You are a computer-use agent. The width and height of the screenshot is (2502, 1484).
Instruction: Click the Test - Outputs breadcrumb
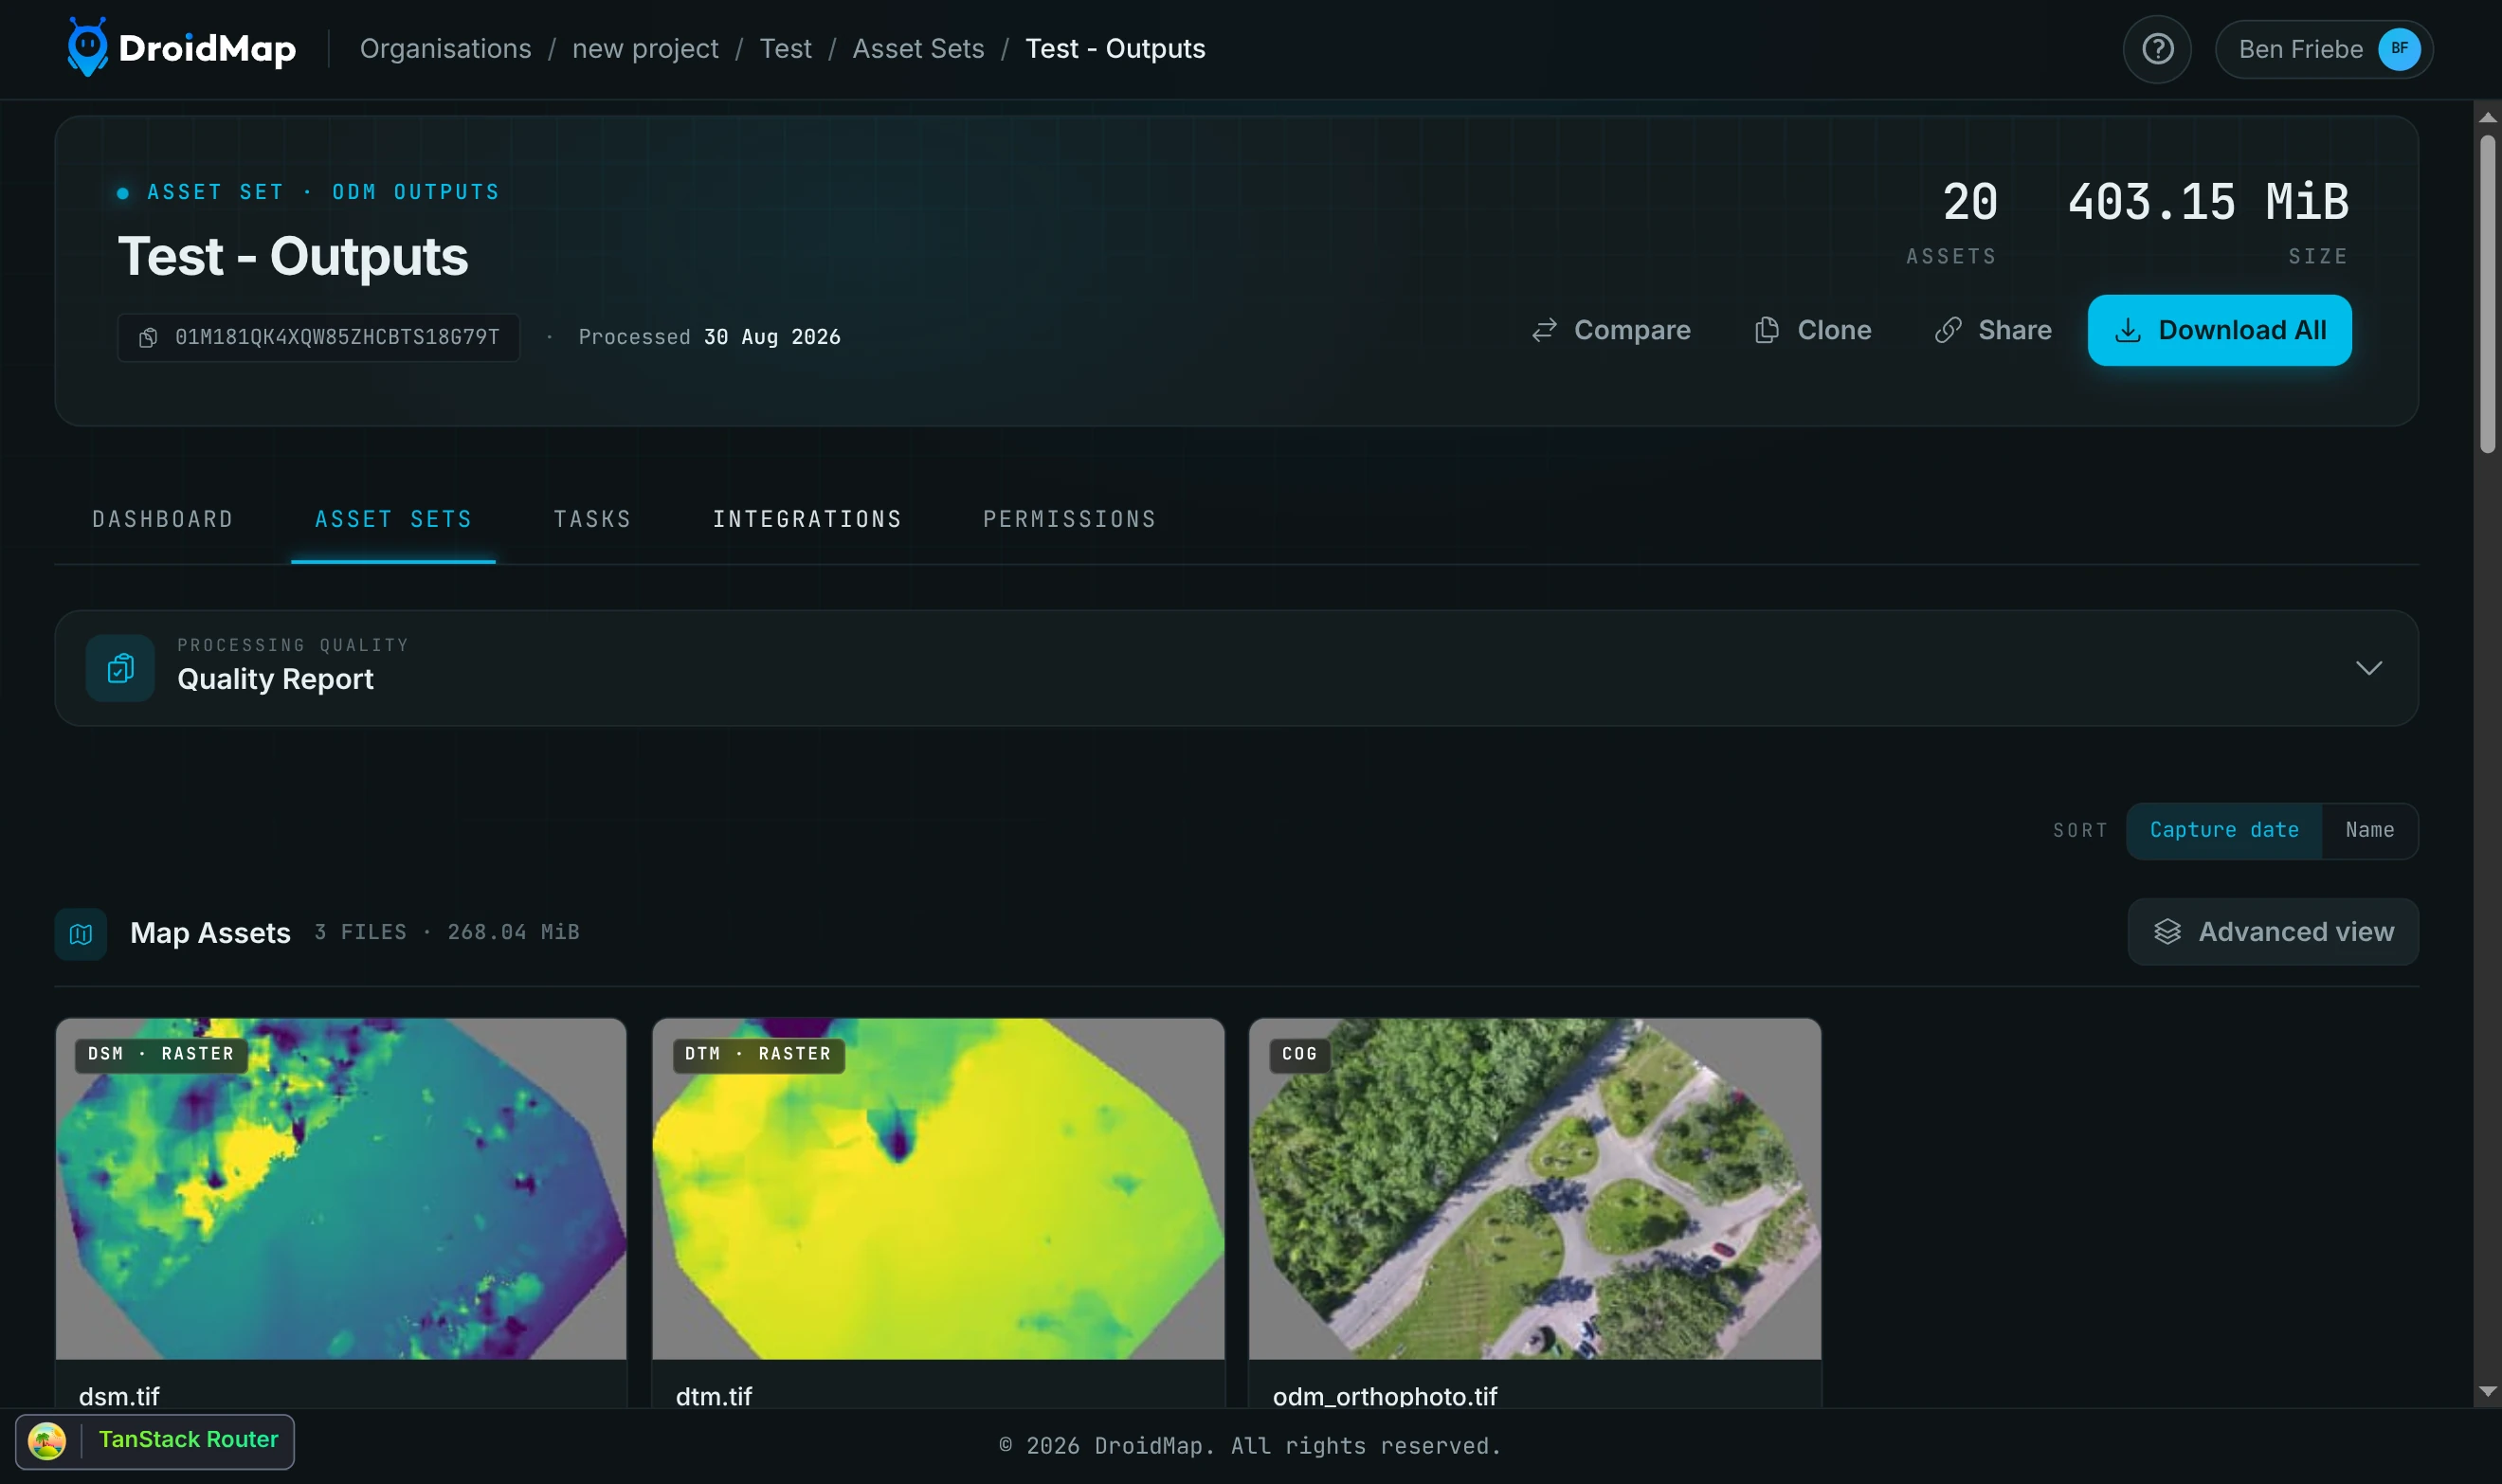(1115, 48)
